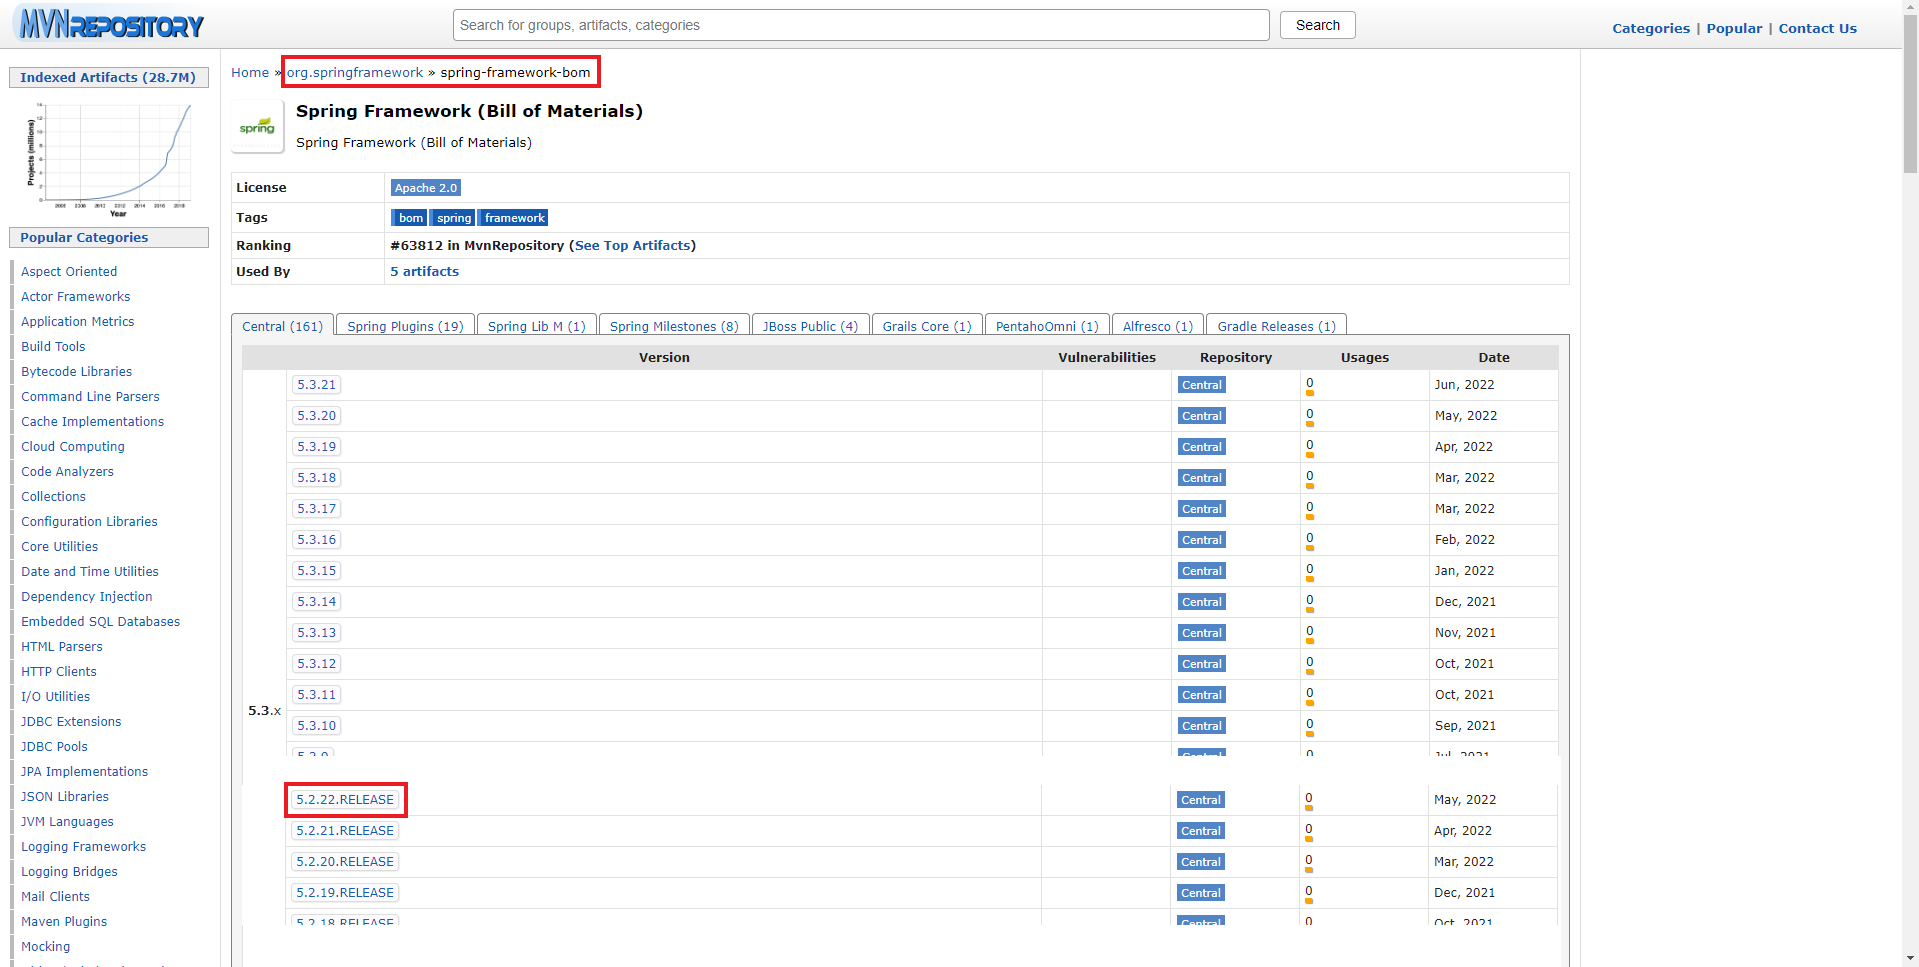1919x967 pixels.
Task: Click the bom tag
Action: (410, 218)
